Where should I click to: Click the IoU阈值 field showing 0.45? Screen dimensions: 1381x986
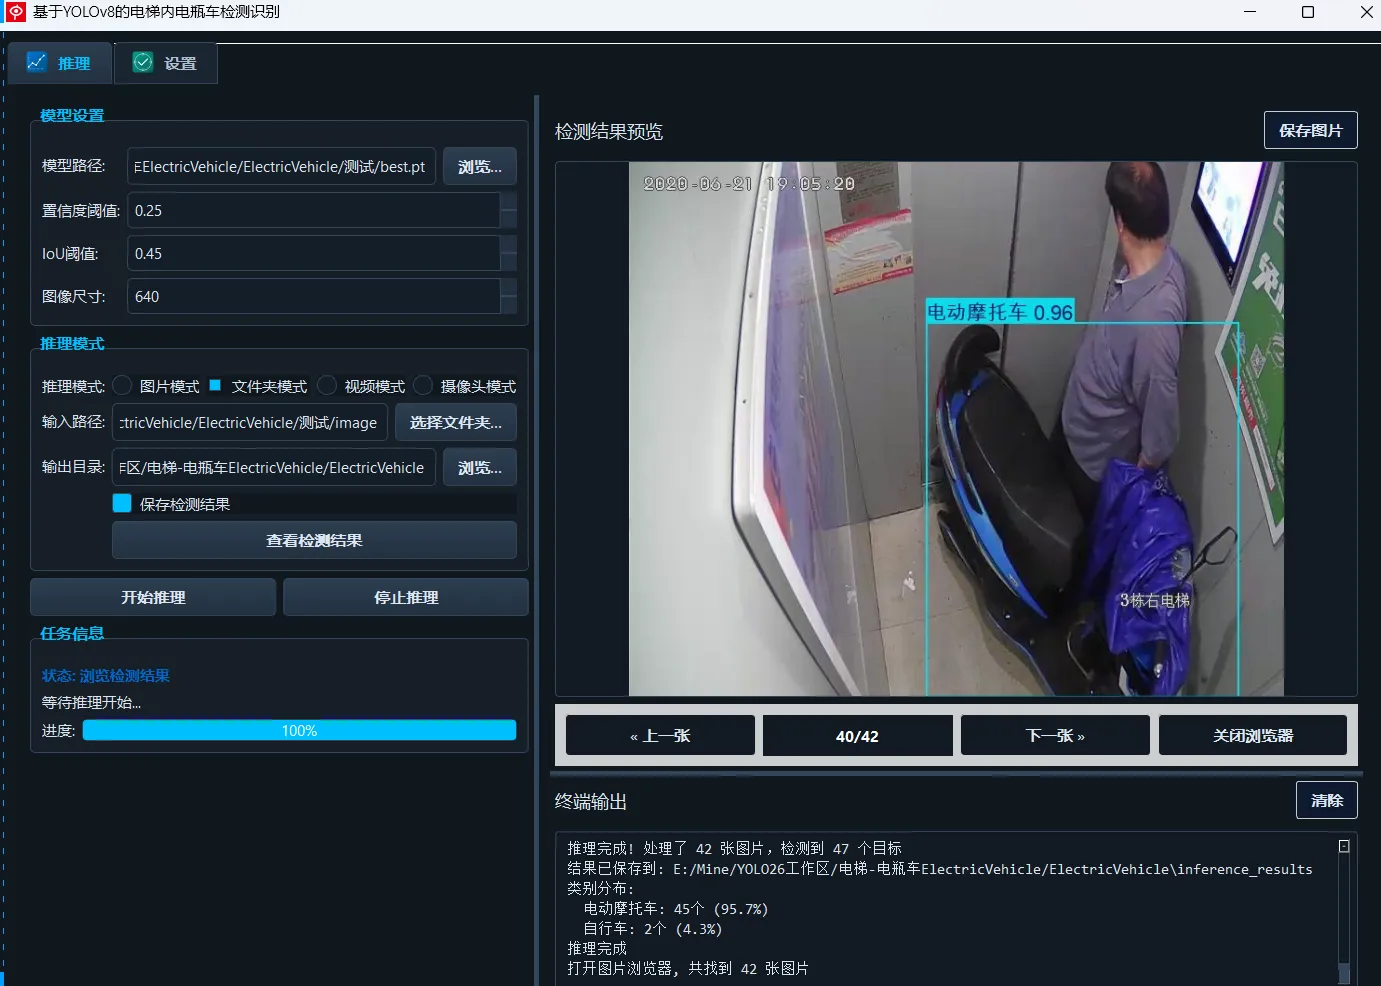tap(313, 253)
